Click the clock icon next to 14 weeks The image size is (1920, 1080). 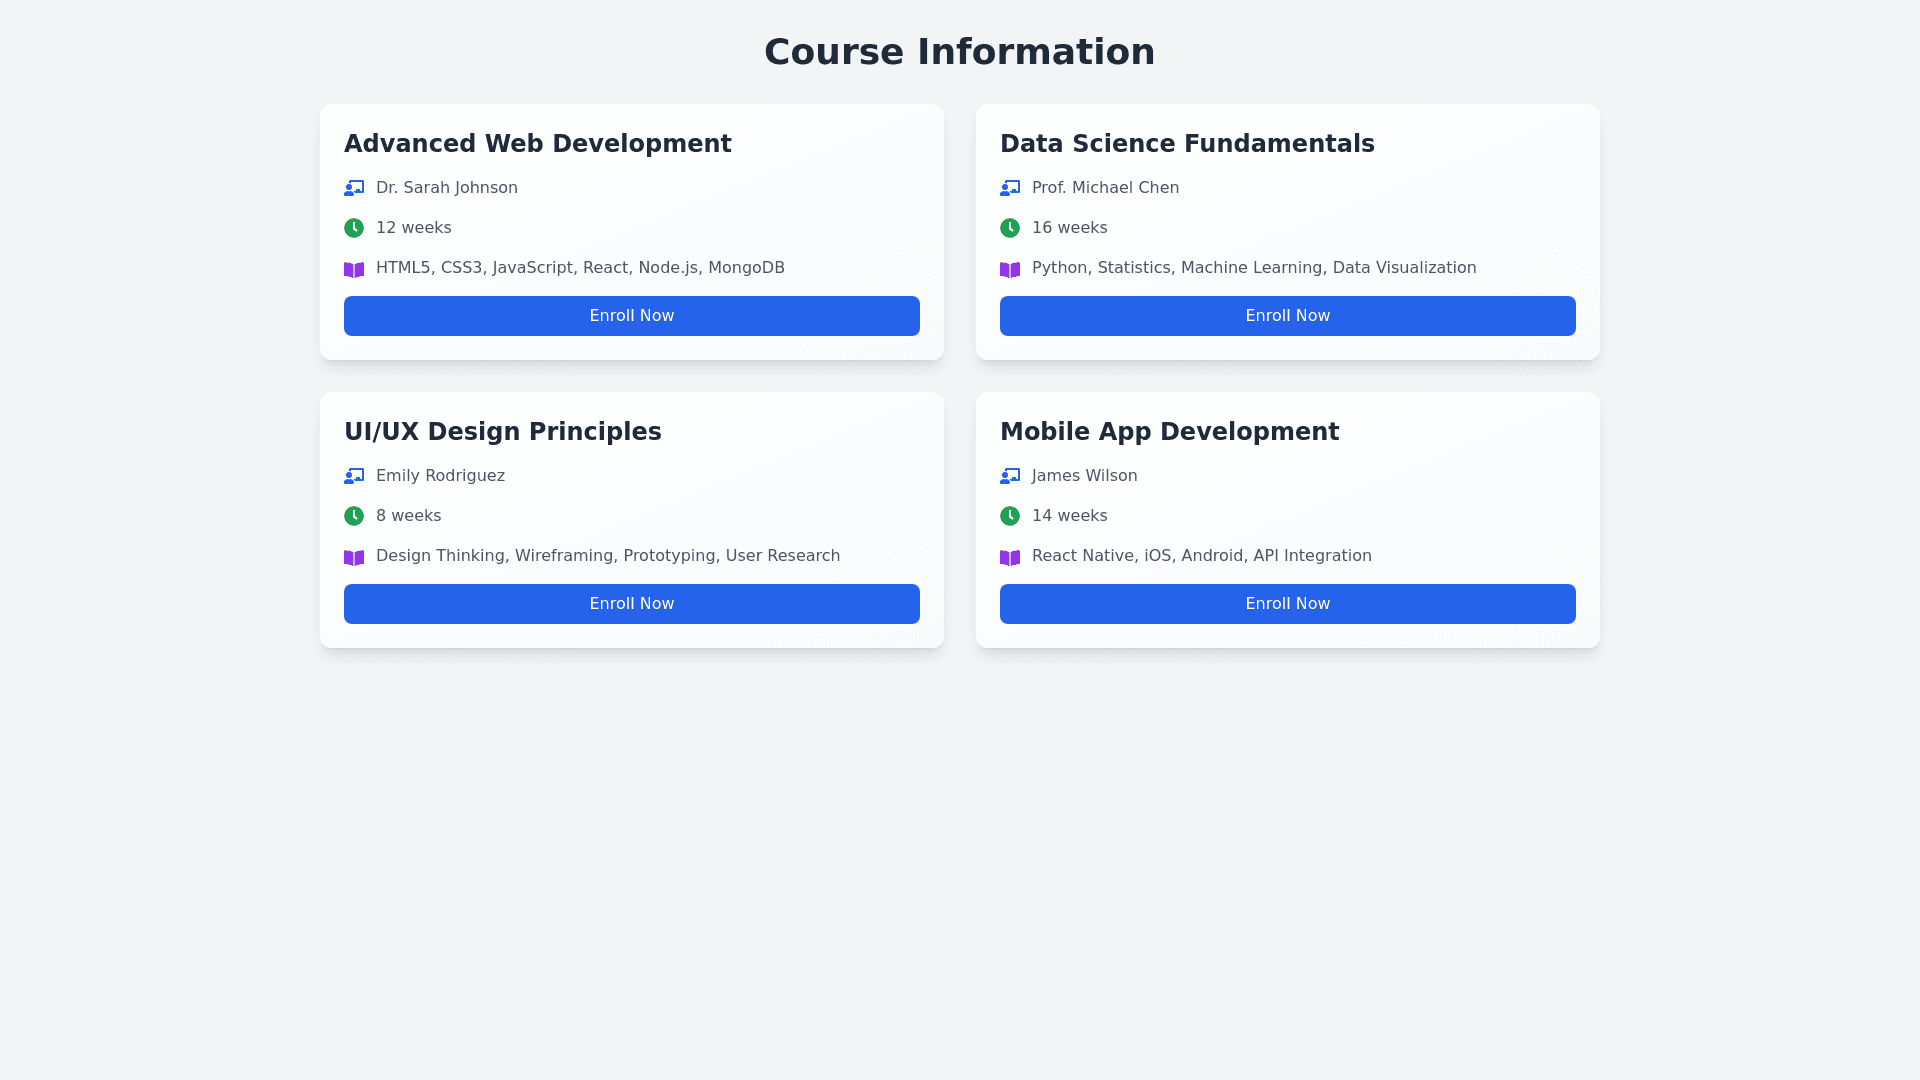(1010, 516)
